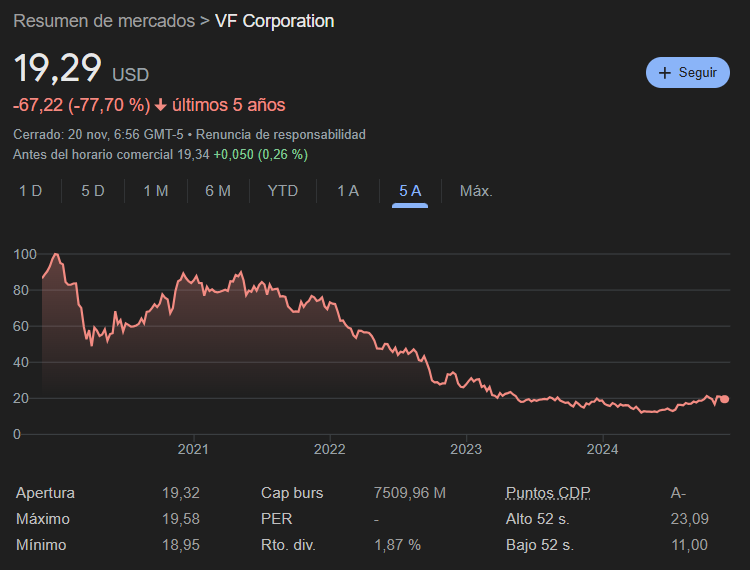Open the Máx. full history tab
Screen dimensions: 750x570
476,191
